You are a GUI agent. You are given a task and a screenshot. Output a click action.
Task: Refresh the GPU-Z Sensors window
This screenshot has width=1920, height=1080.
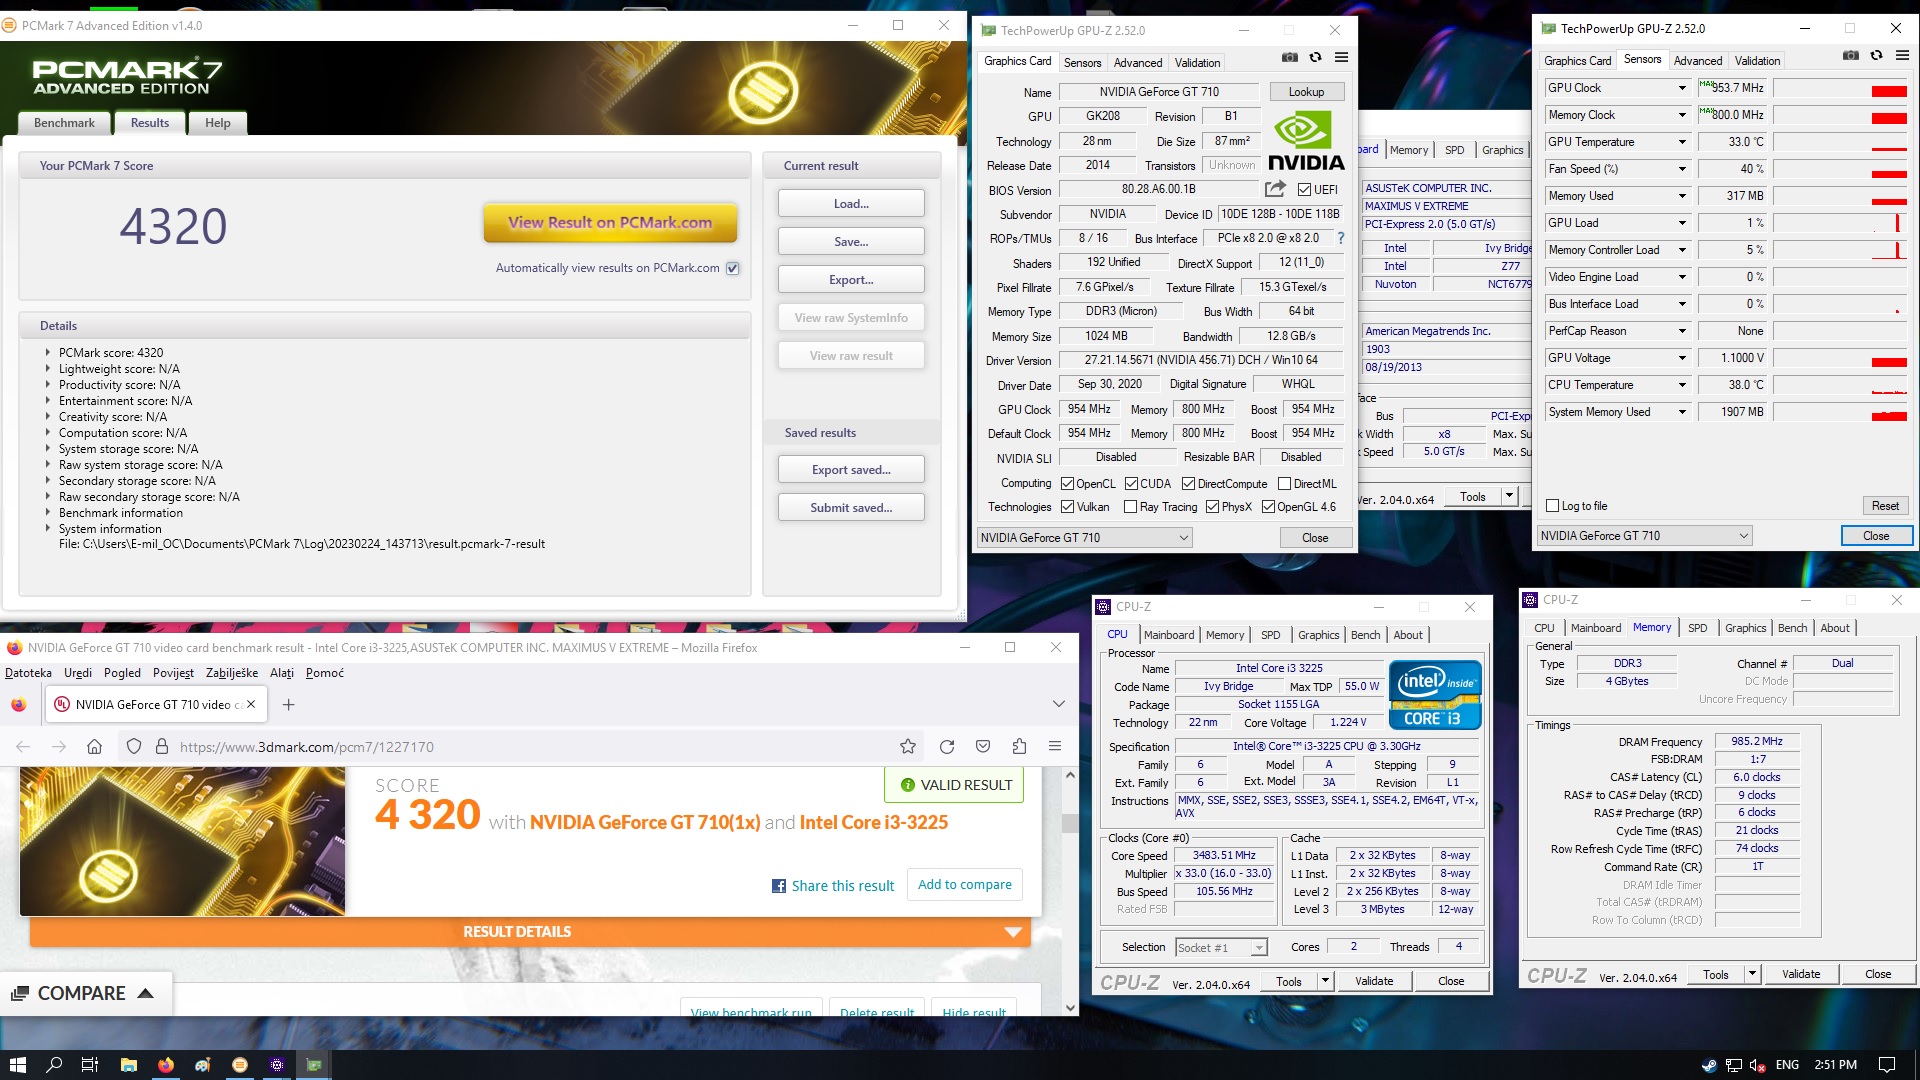[x=1877, y=56]
